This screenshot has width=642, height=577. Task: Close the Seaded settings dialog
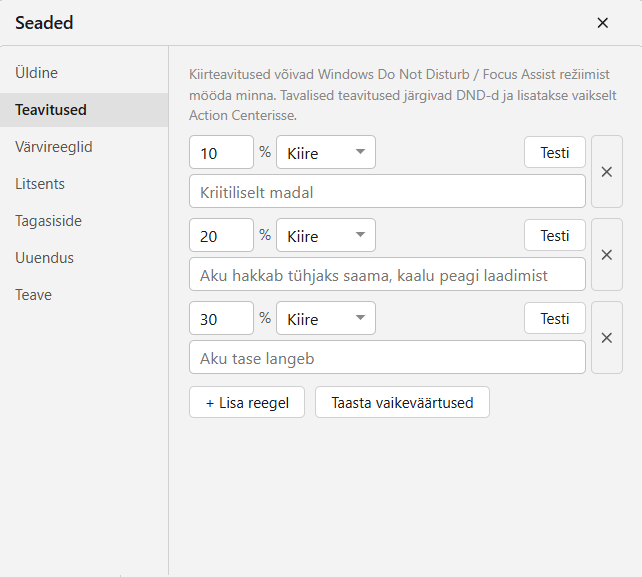point(602,23)
